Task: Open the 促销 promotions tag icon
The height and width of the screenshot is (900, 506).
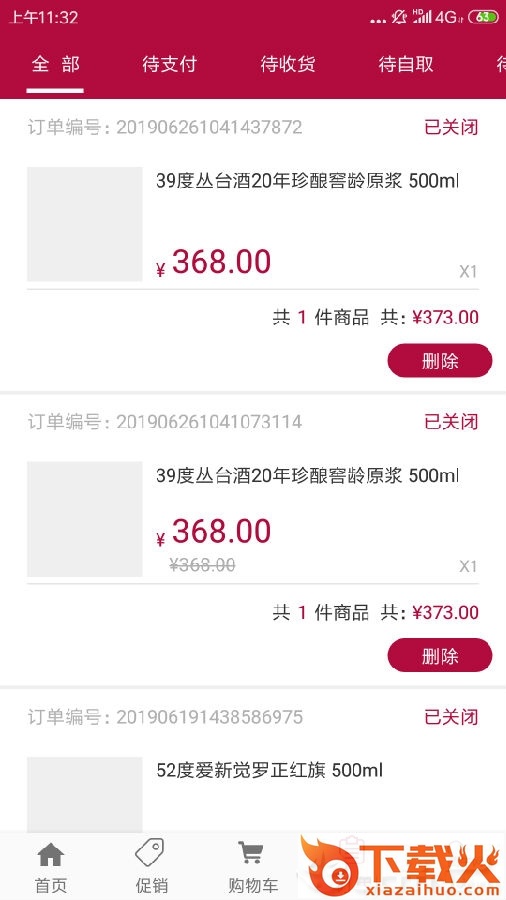Action: pos(151,853)
